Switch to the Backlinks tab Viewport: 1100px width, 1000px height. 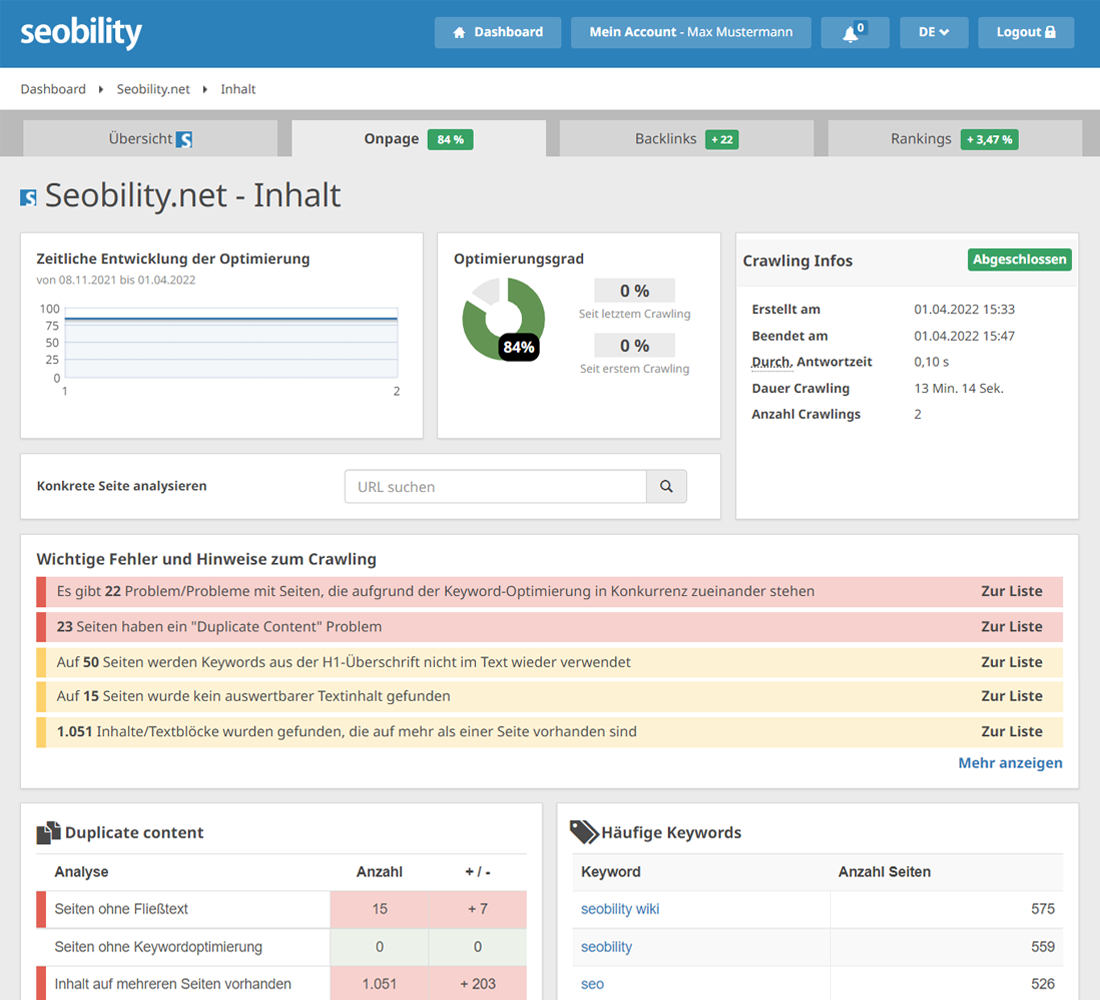click(x=687, y=139)
